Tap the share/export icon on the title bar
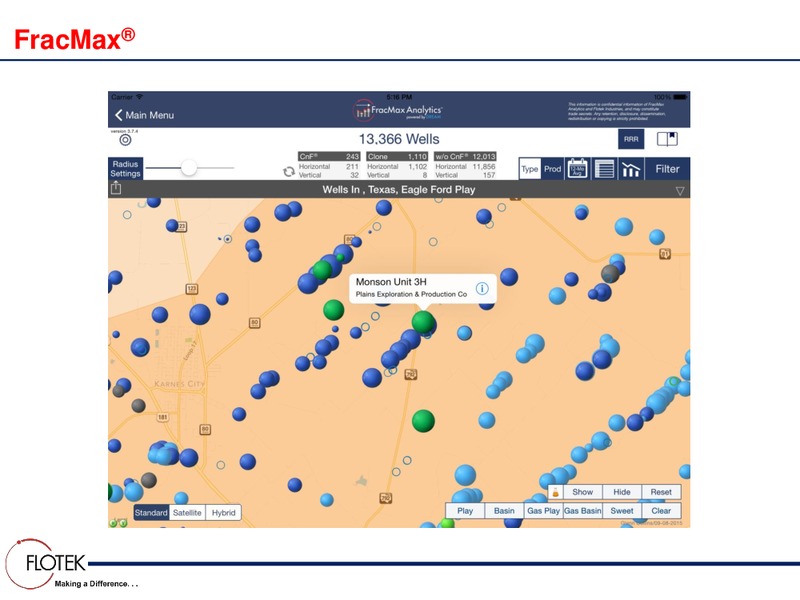Image resolution: width=800 pixels, height=600 pixels. (x=116, y=188)
